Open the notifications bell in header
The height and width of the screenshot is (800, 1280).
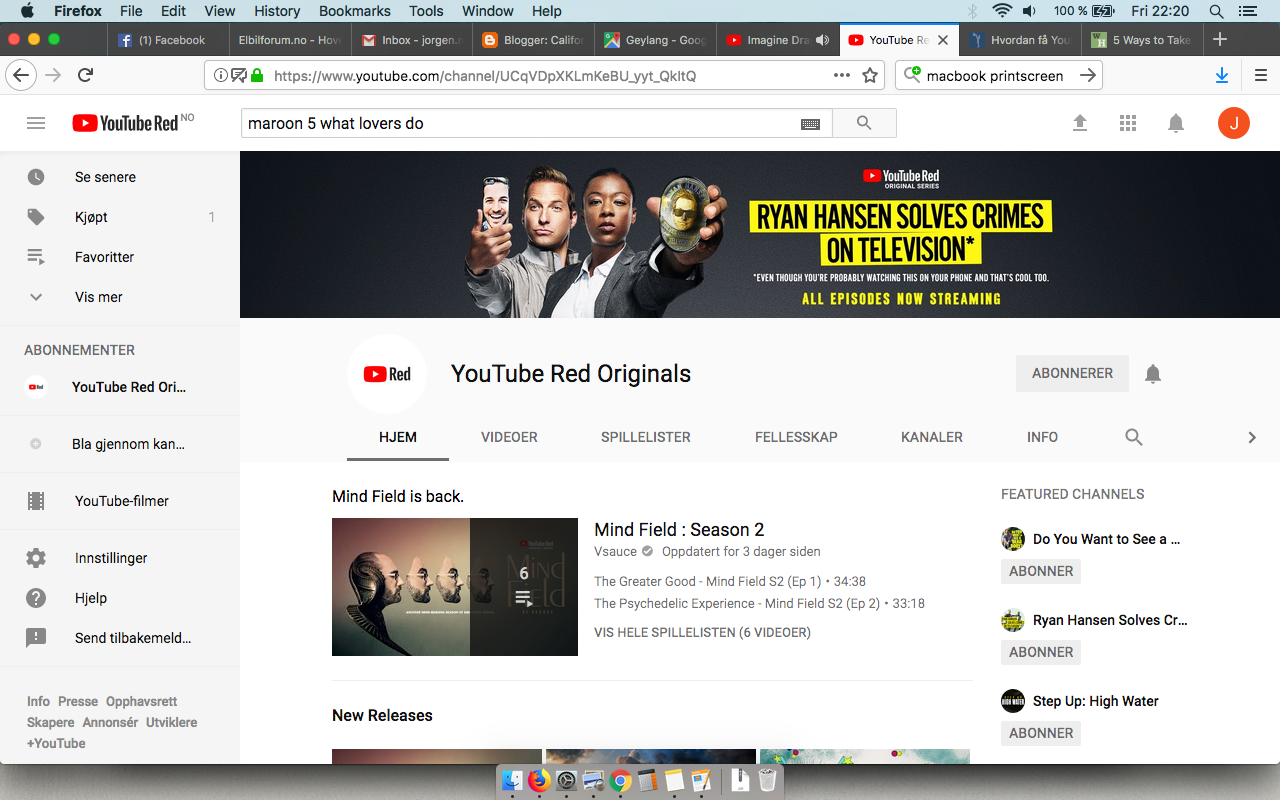[1176, 123]
